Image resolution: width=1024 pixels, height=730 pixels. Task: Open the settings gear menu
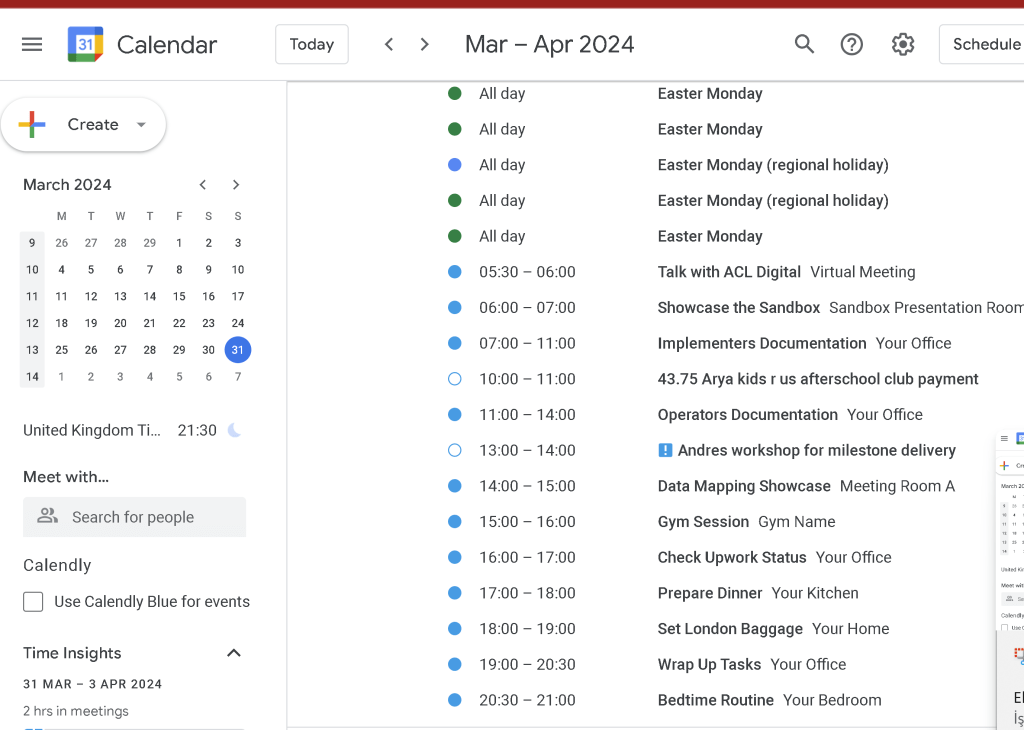point(903,44)
